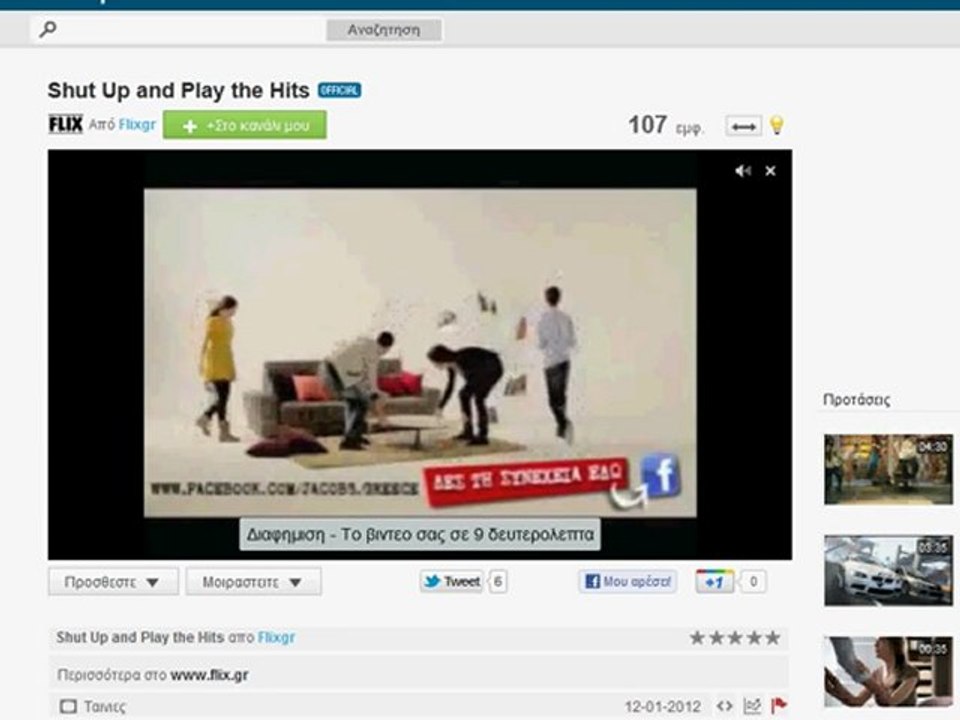The image size is (960, 720).
Task: Click the Facebook icon in the ad
Action: (661, 474)
